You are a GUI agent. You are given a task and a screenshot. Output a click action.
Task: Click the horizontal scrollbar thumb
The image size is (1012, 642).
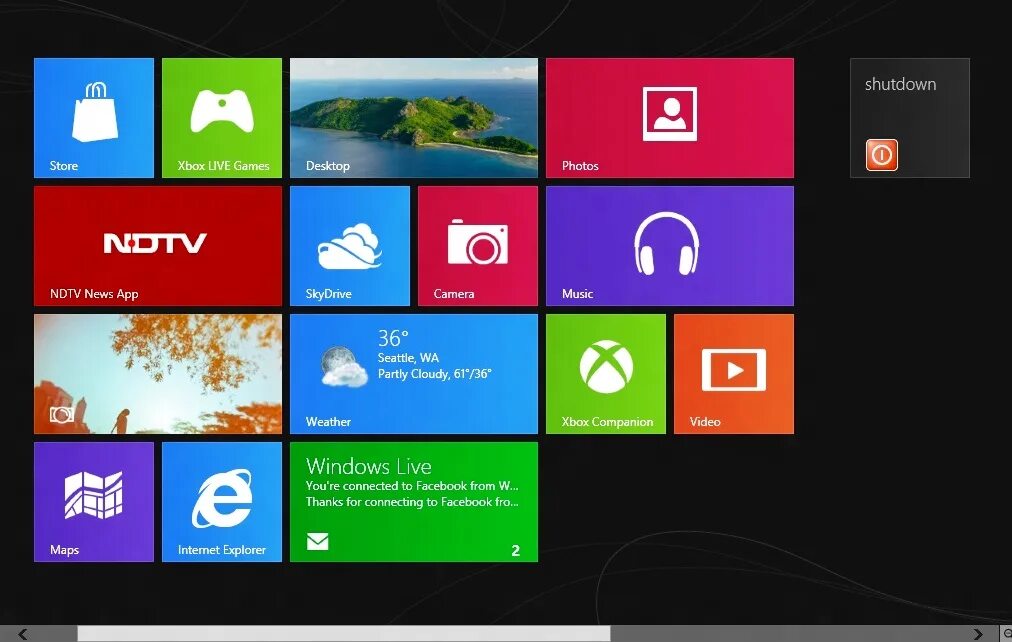[343, 634]
